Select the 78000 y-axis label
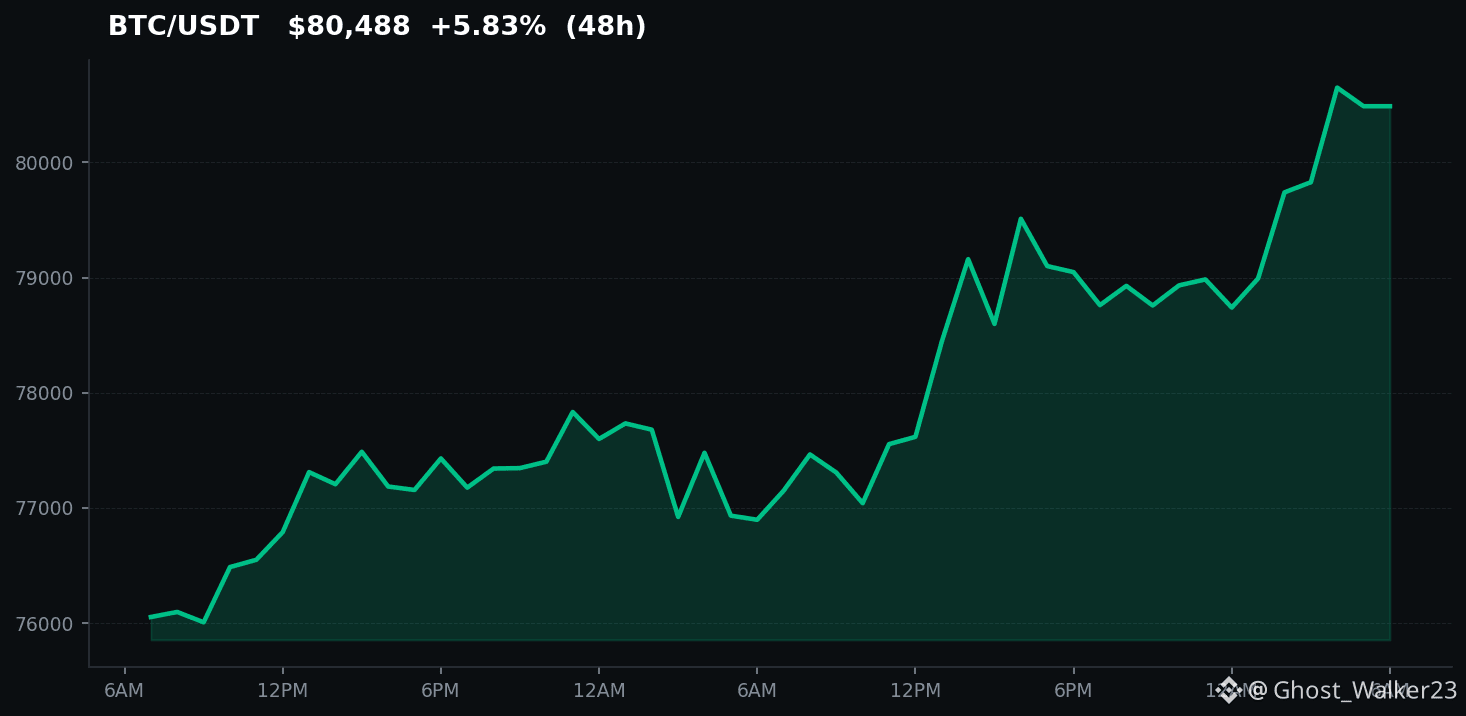The height and width of the screenshot is (716, 1466). click(x=44, y=393)
